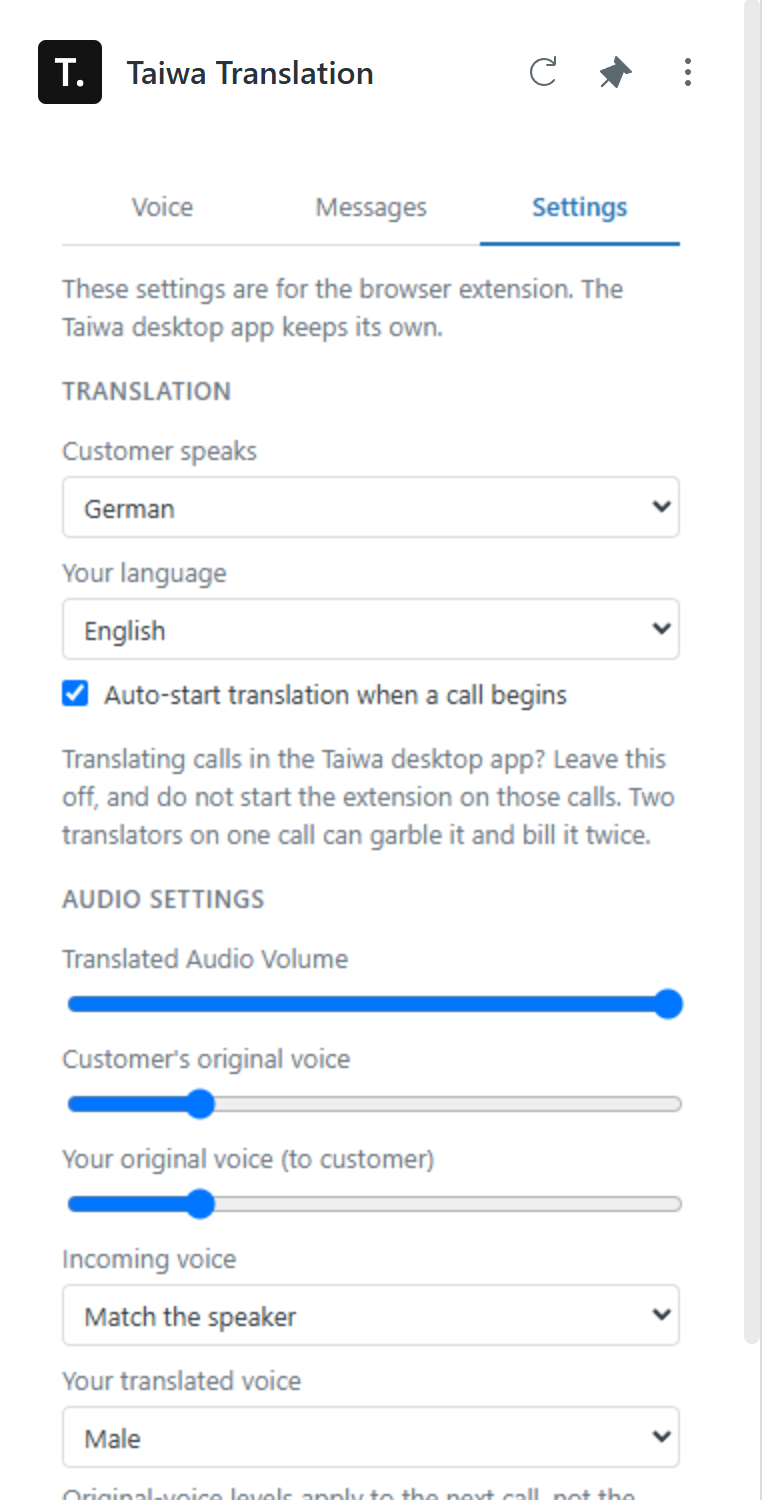Select the Settings tab
This screenshot has width=762, height=1500.
[580, 207]
